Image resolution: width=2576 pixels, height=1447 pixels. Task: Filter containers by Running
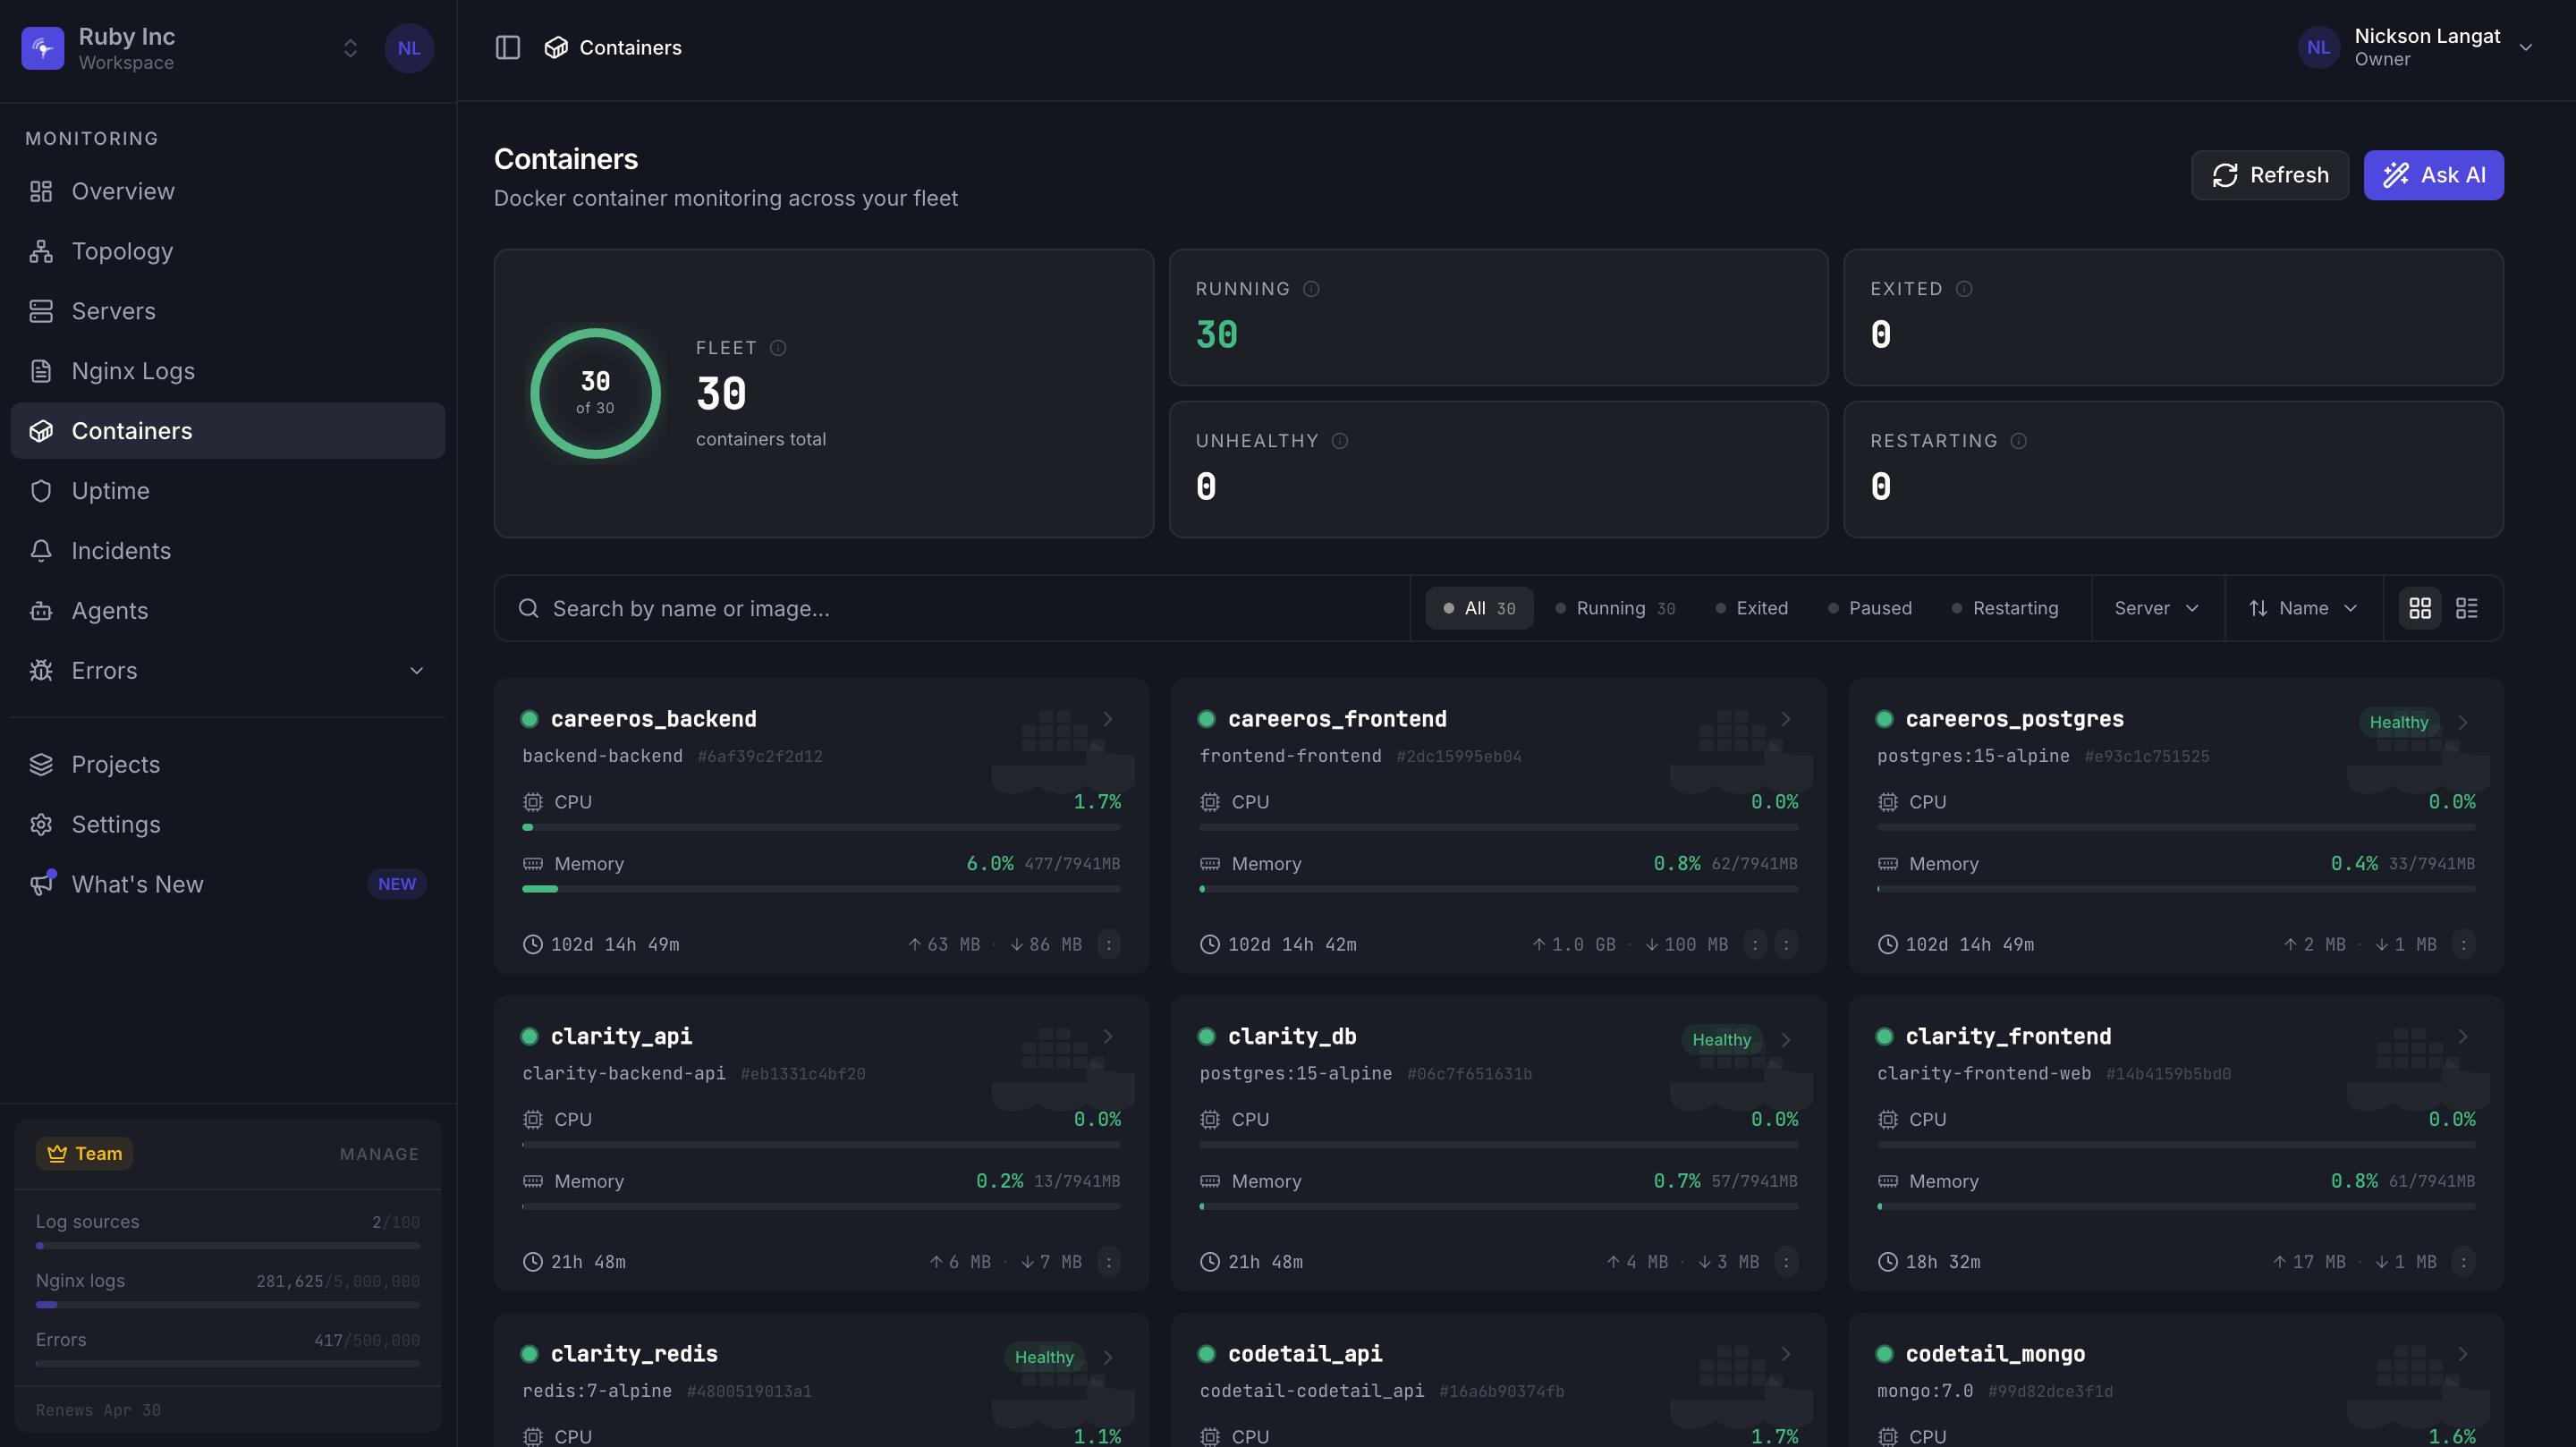click(1615, 608)
